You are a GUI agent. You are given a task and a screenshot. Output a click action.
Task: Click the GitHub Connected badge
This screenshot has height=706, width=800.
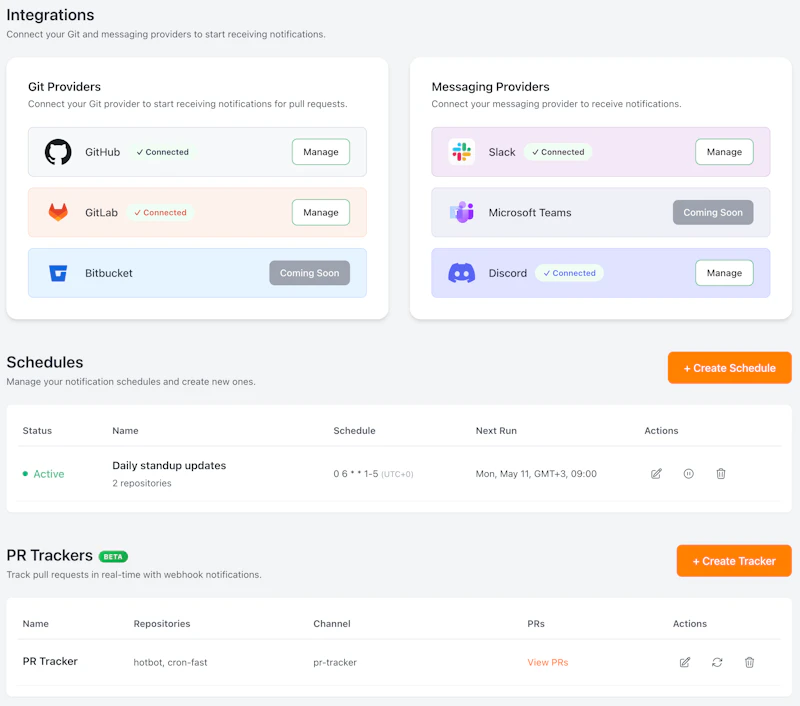(x=162, y=152)
